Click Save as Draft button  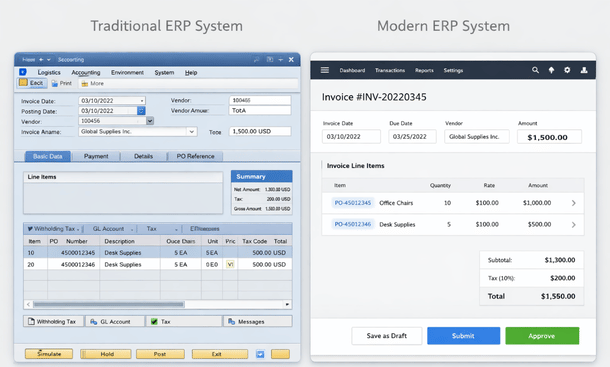click(x=387, y=336)
